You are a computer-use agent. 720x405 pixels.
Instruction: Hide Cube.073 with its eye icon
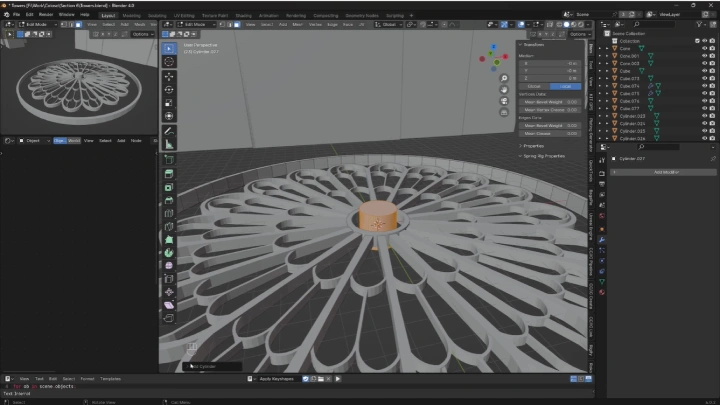(704, 79)
